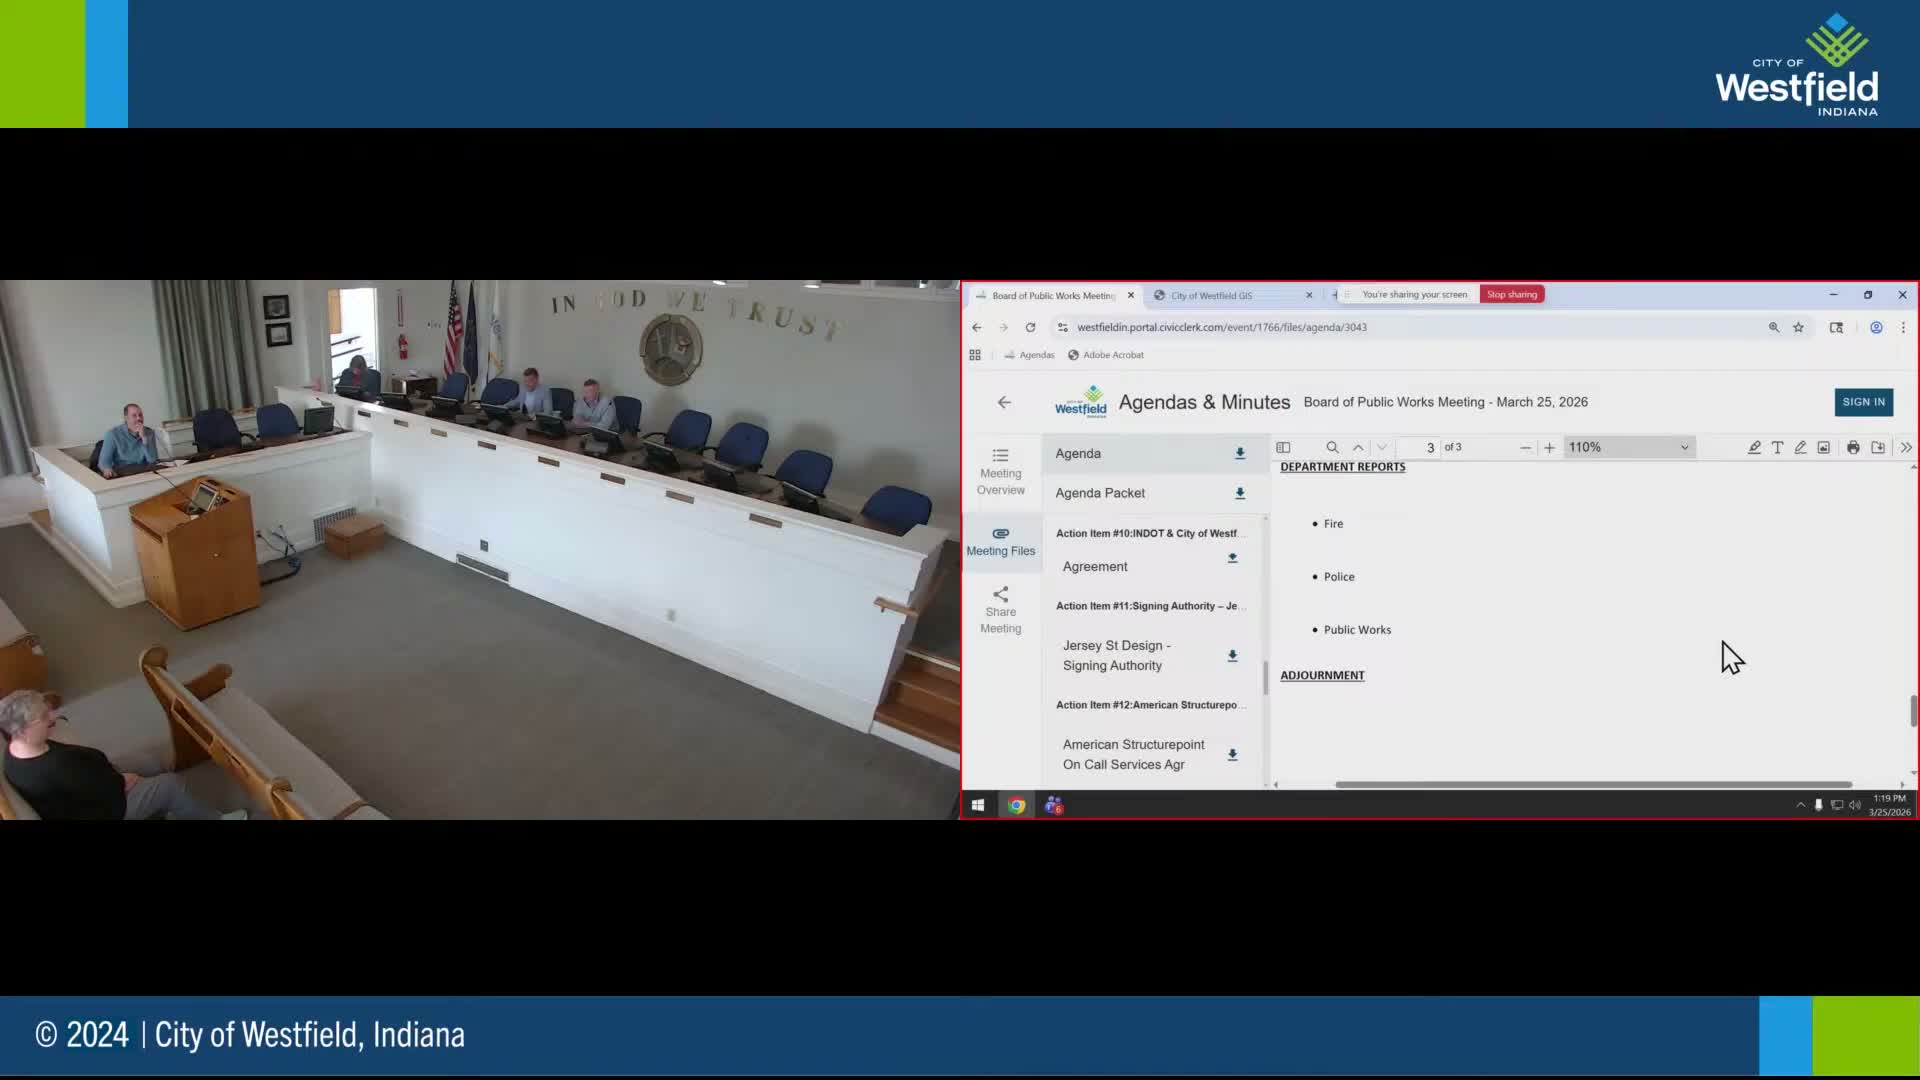The width and height of the screenshot is (1920, 1080).
Task: Open the Share Meeting option
Action: (1000, 610)
